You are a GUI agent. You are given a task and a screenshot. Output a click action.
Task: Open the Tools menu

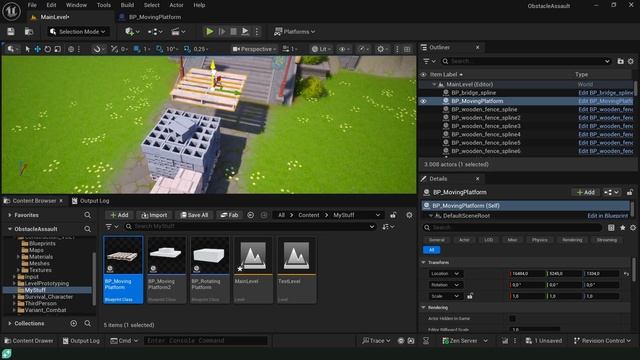pyautogui.click(x=104, y=5)
